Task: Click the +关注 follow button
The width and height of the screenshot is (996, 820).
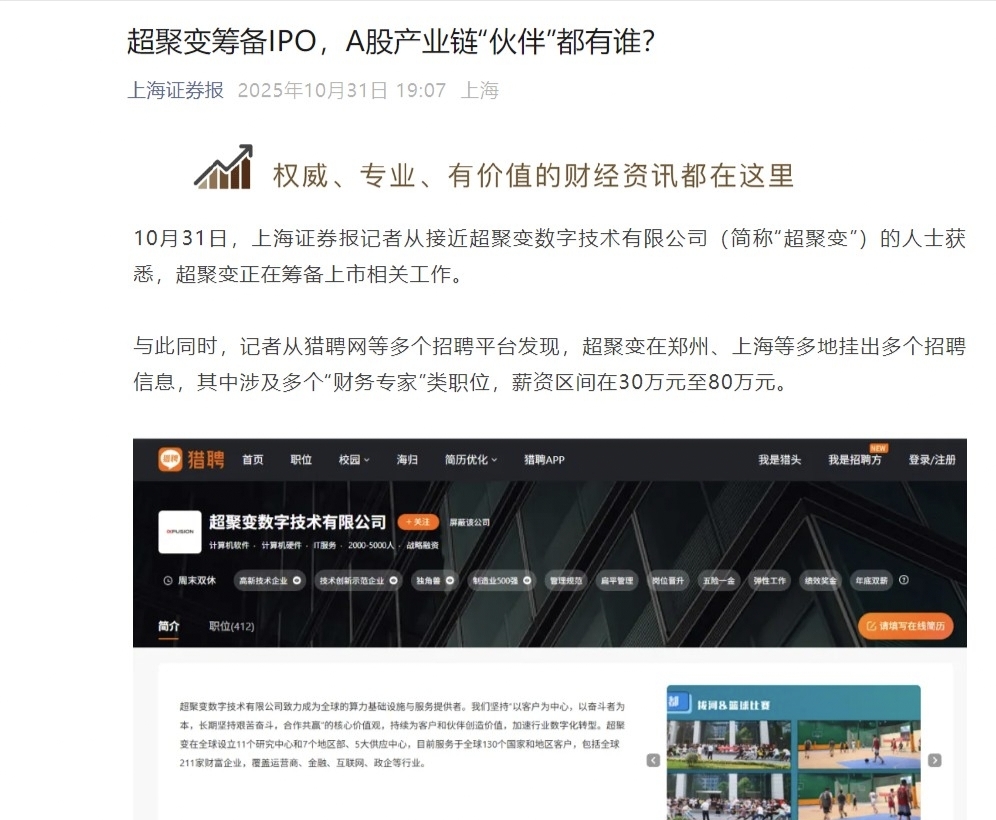Action: [x=418, y=522]
